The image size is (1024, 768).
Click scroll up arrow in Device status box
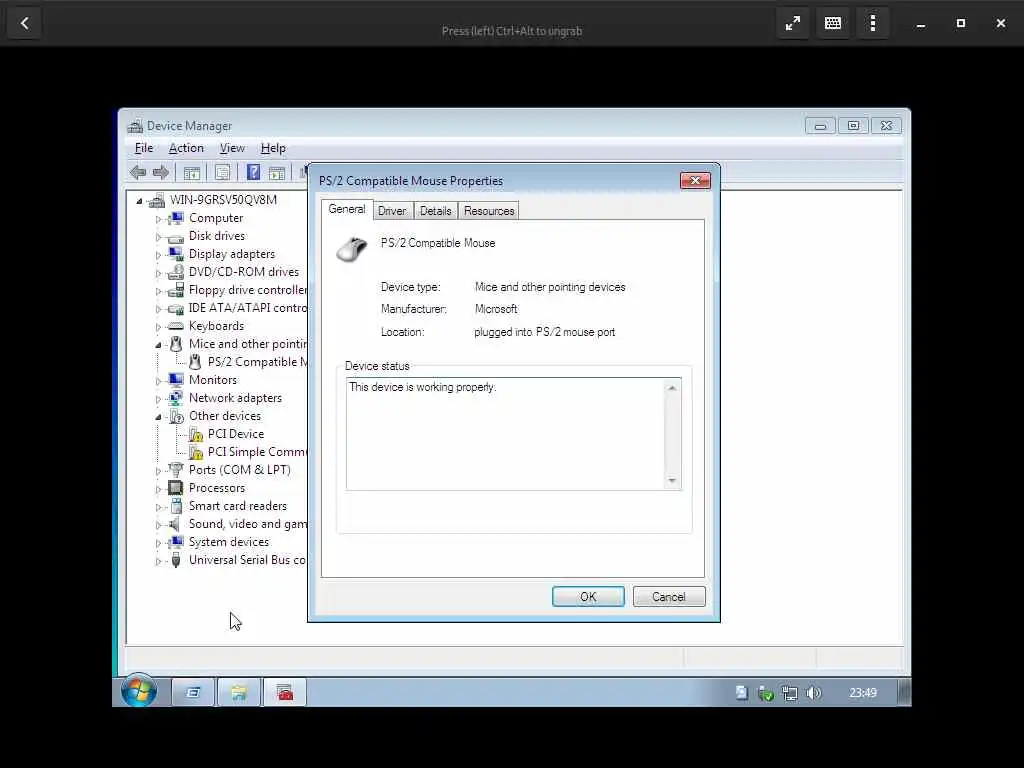[672, 388]
